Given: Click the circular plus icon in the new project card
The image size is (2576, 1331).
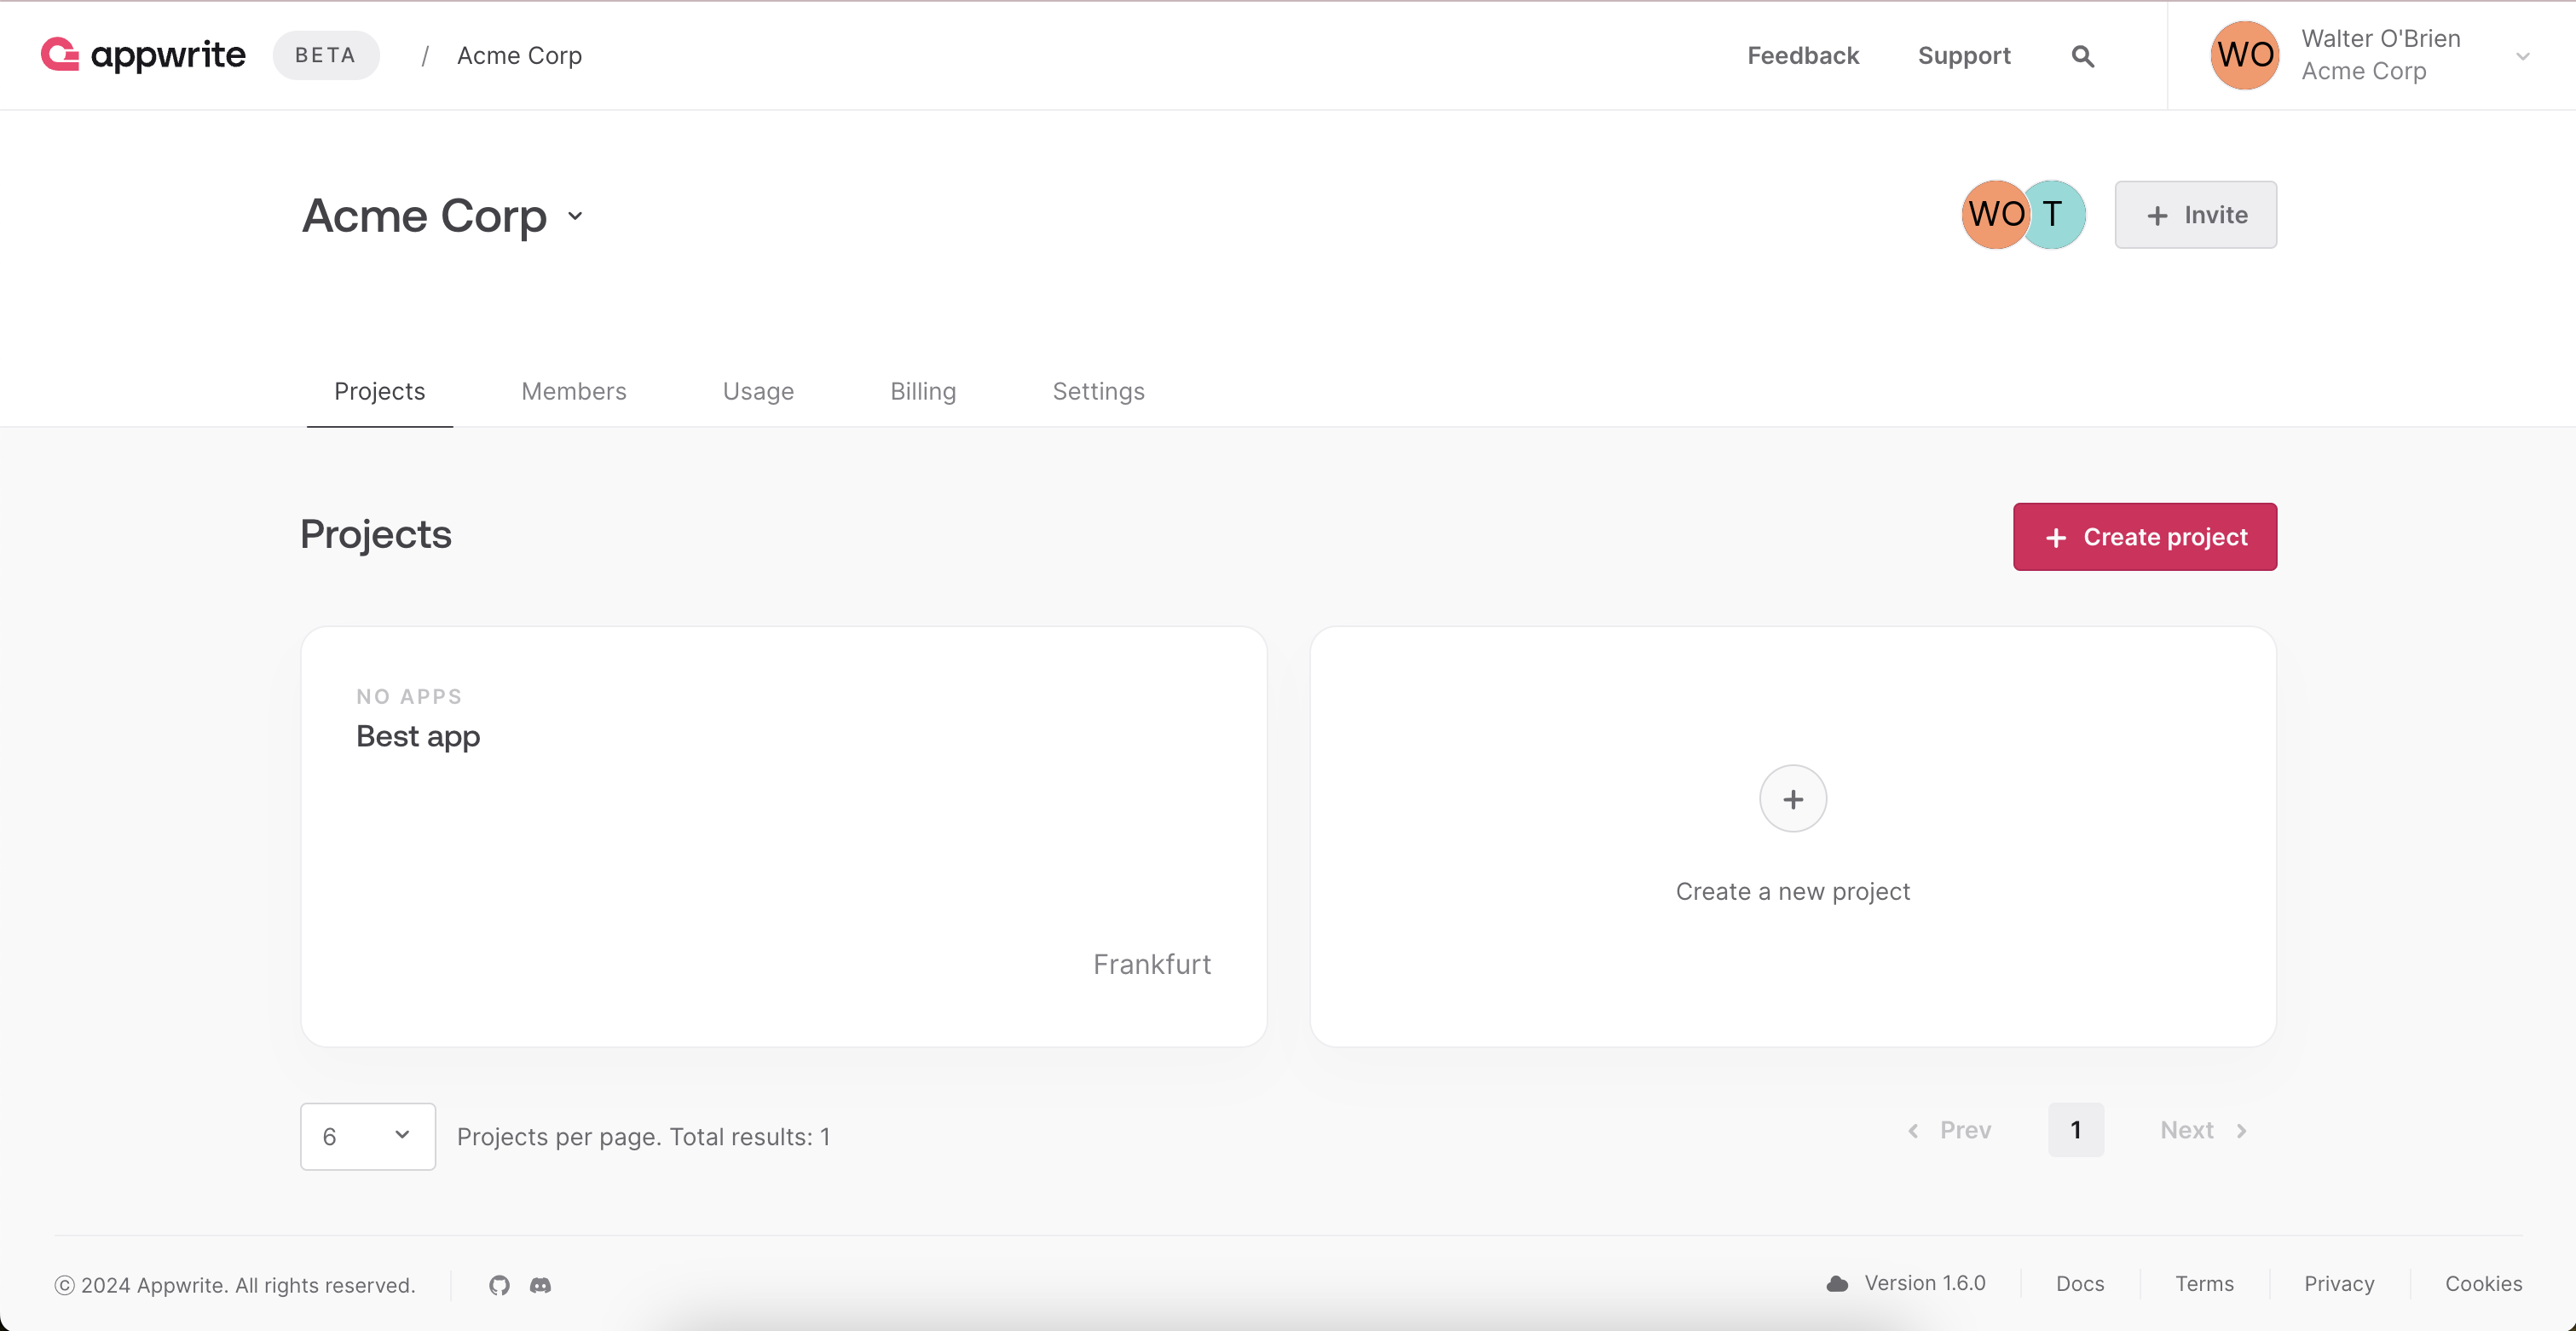Looking at the screenshot, I should [x=1792, y=799].
